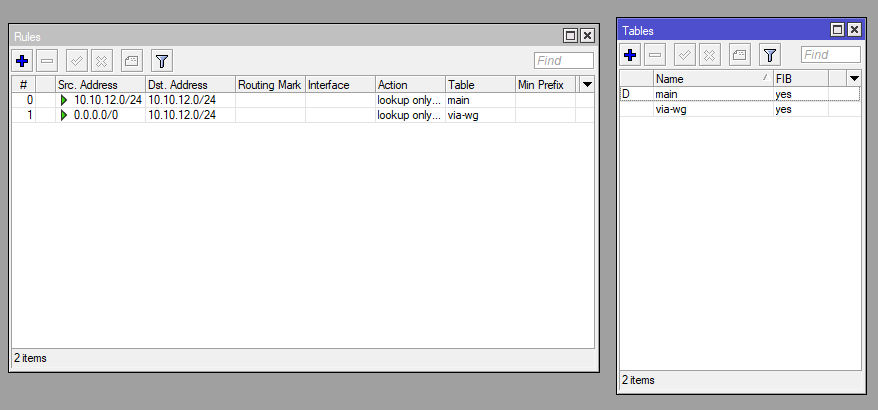Viewport: 878px width, 410px height.
Task: Enable rule using checkmark icon in Rules window
Action: (77, 60)
